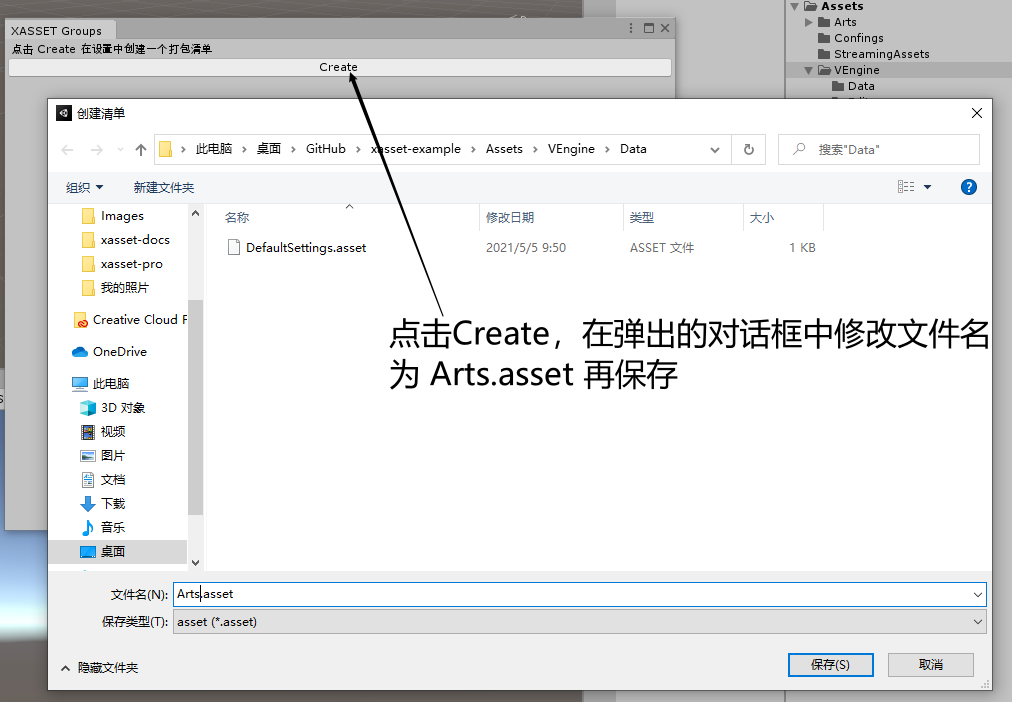Viewport: 1012px width, 702px height.
Task: Click the file name input showing Arts.asset
Action: (x=400, y=593)
